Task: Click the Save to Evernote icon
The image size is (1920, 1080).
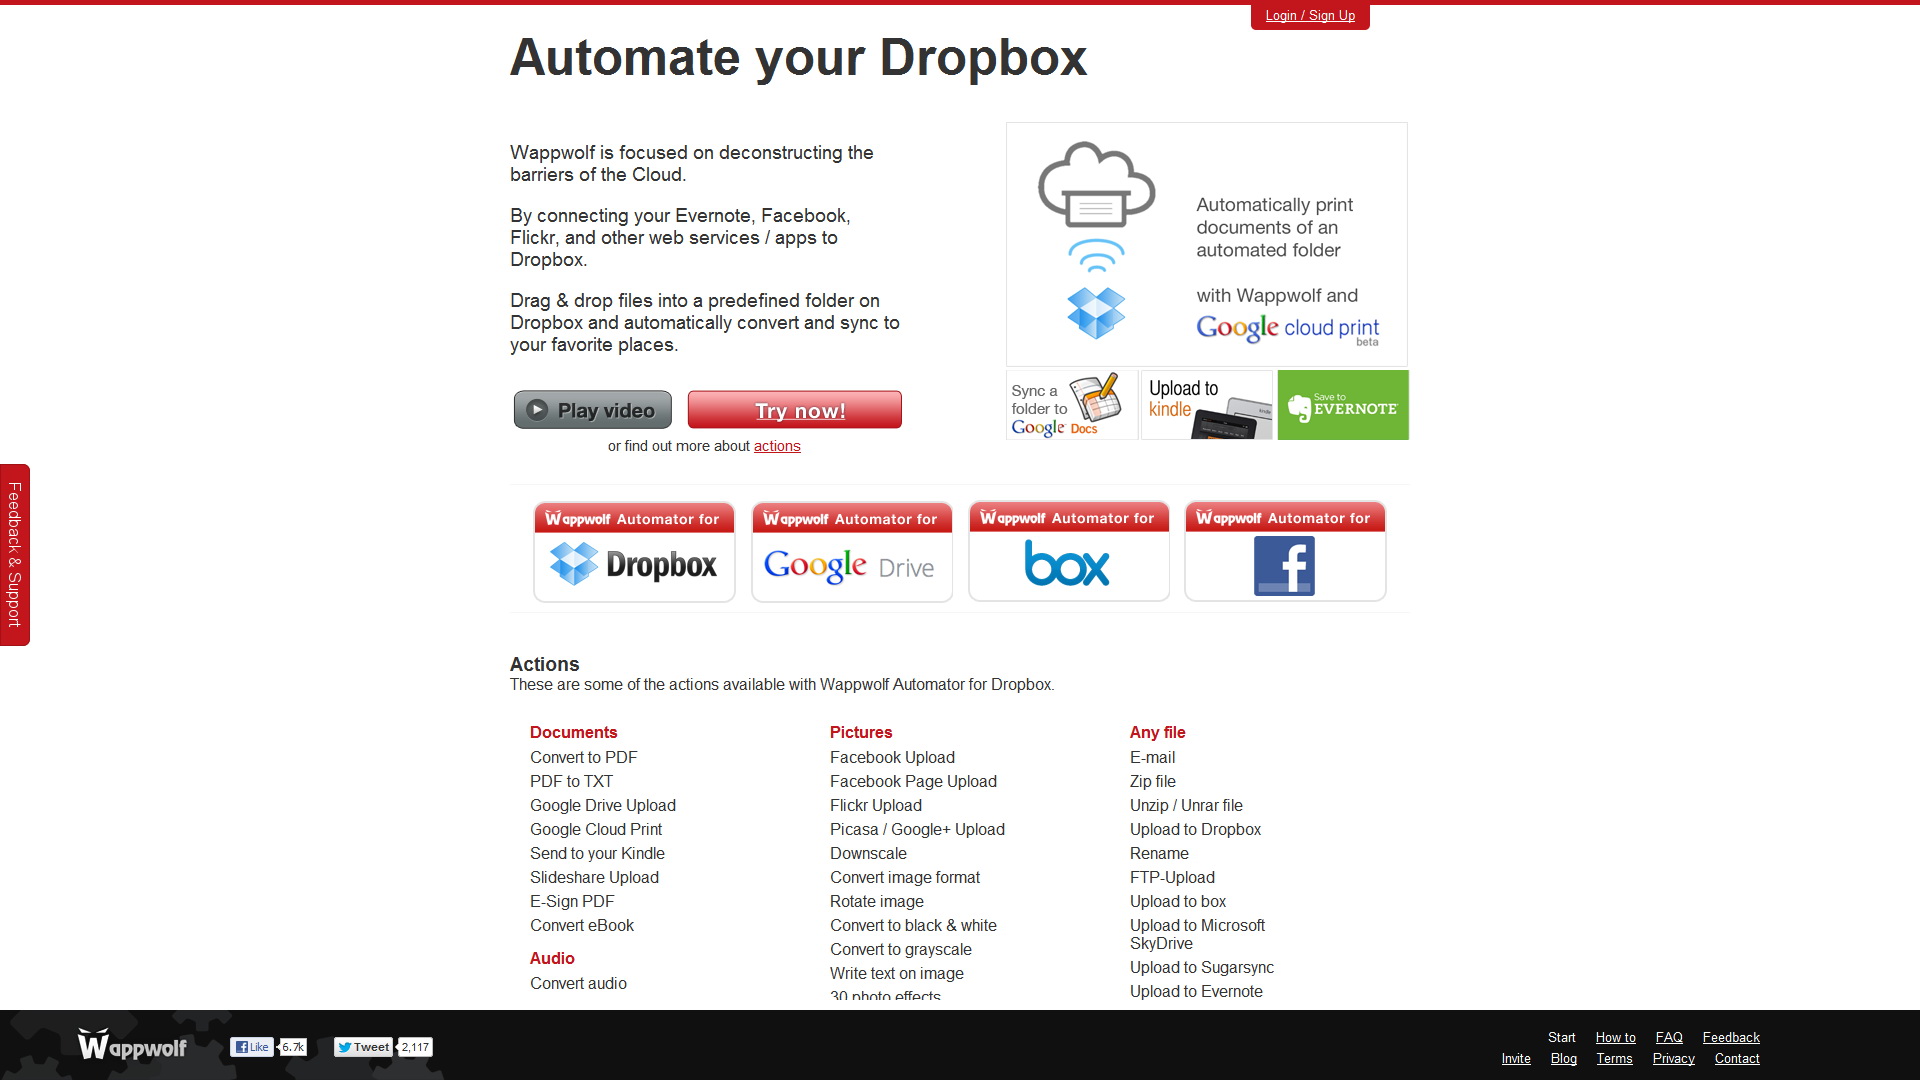Action: (x=1342, y=405)
